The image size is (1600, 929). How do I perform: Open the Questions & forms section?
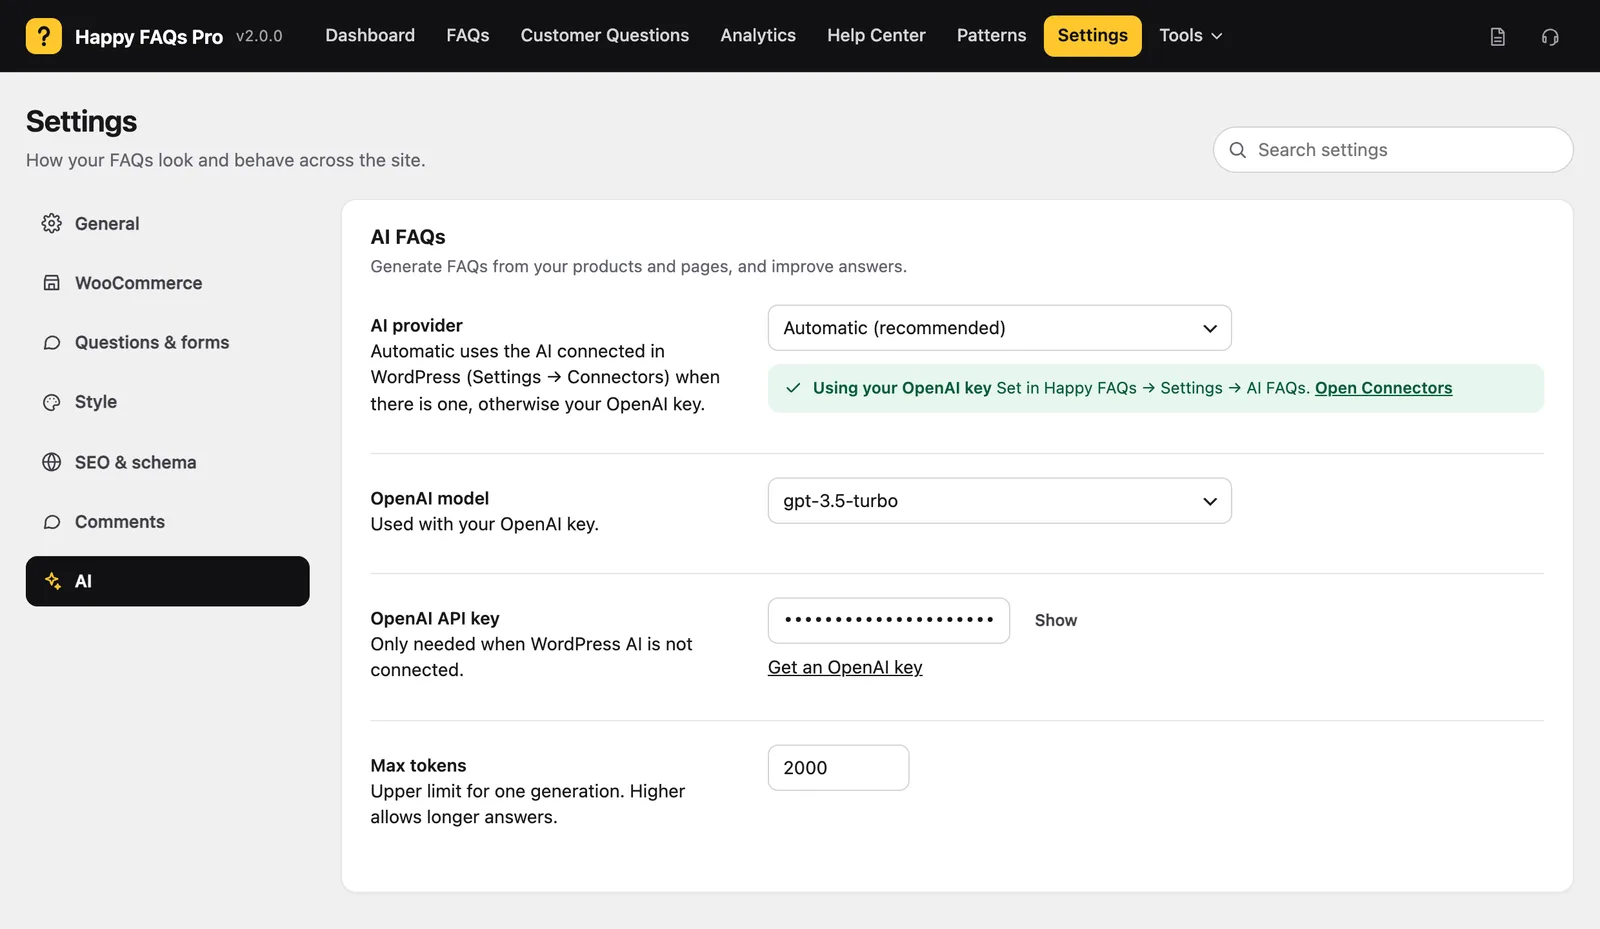click(168, 343)
